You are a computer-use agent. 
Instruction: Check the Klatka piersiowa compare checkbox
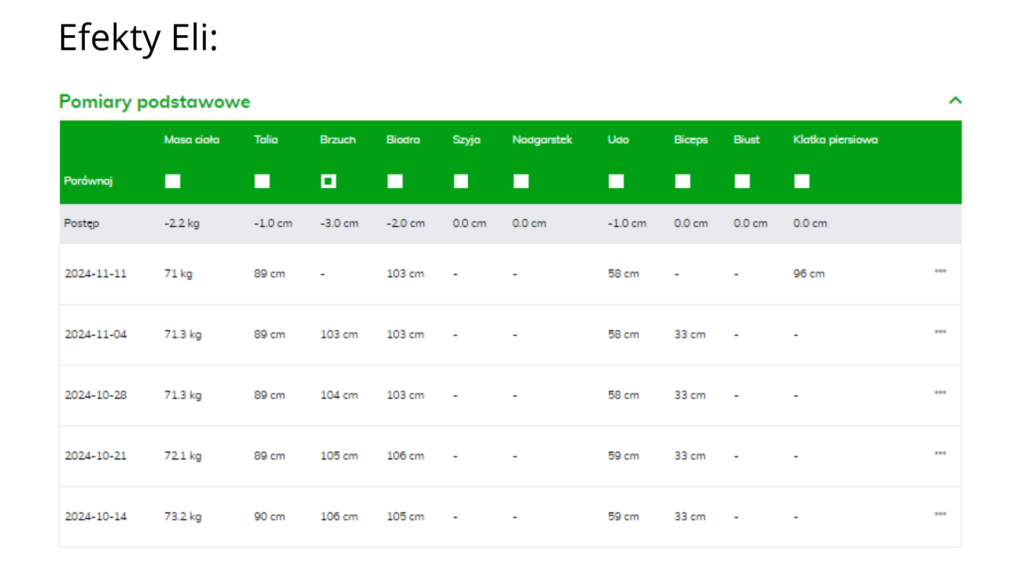802,181
